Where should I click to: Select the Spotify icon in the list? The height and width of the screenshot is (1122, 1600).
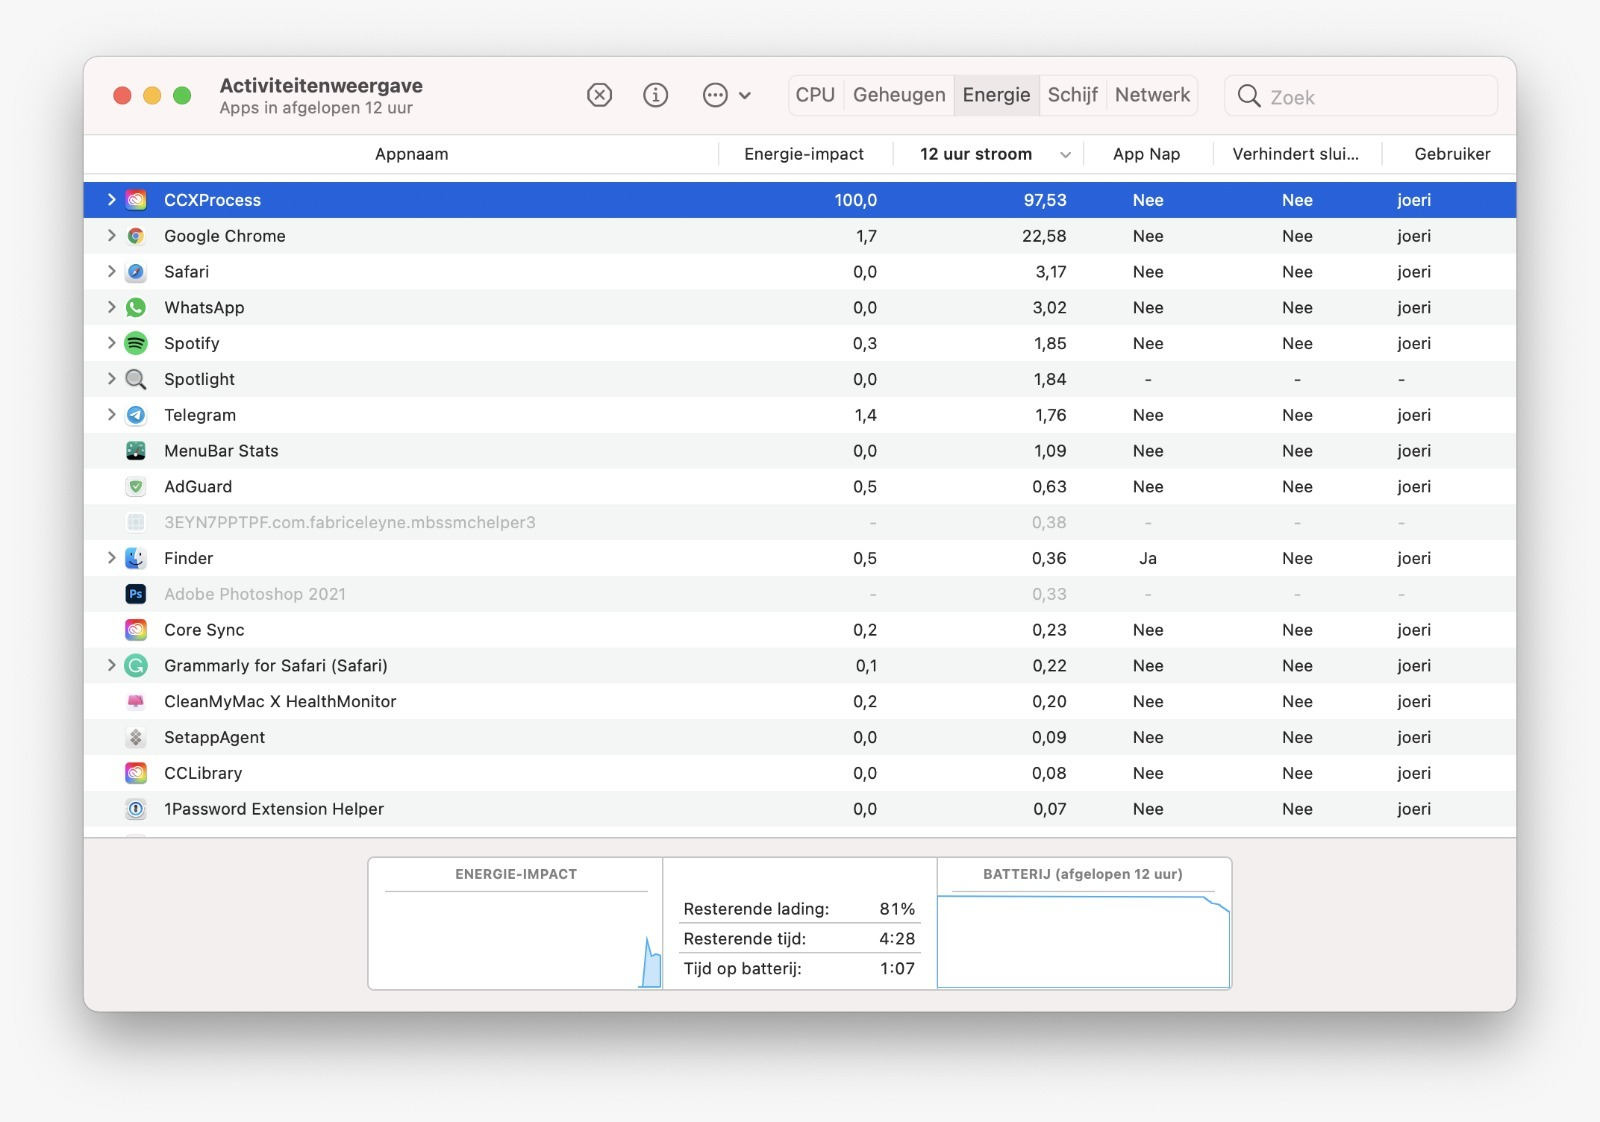[x=136, y=343]
